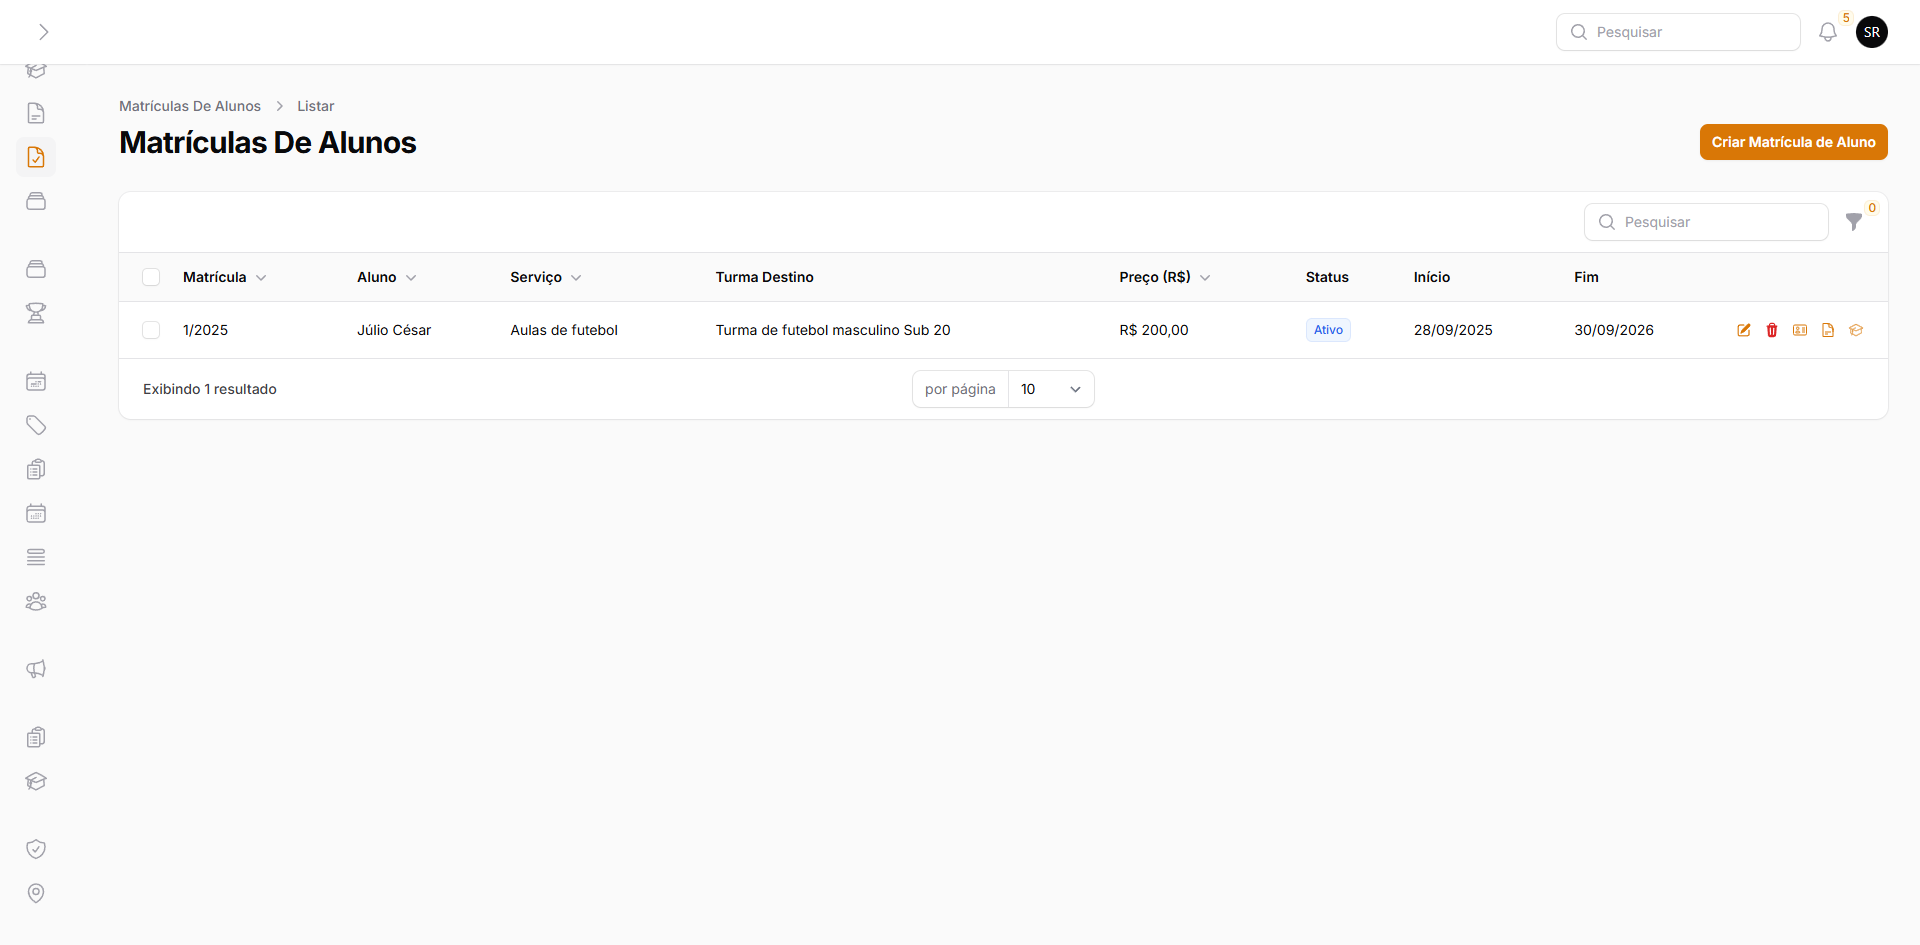Open the per-page dropdown showing 10
1920x945 pixels.
pos(1050,389)
